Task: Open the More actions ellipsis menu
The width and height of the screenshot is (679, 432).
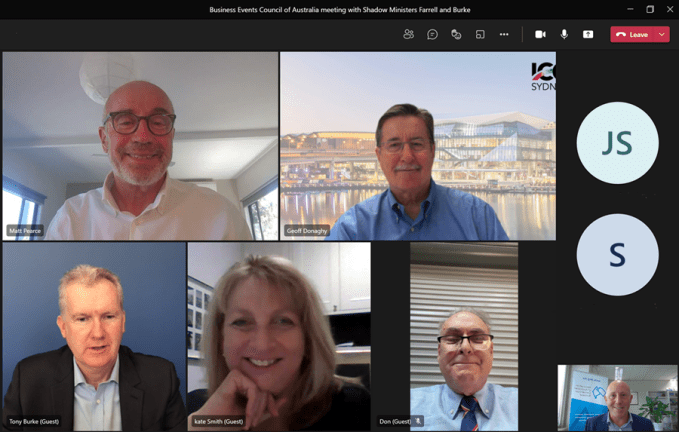Action: [x=504, y=34]
